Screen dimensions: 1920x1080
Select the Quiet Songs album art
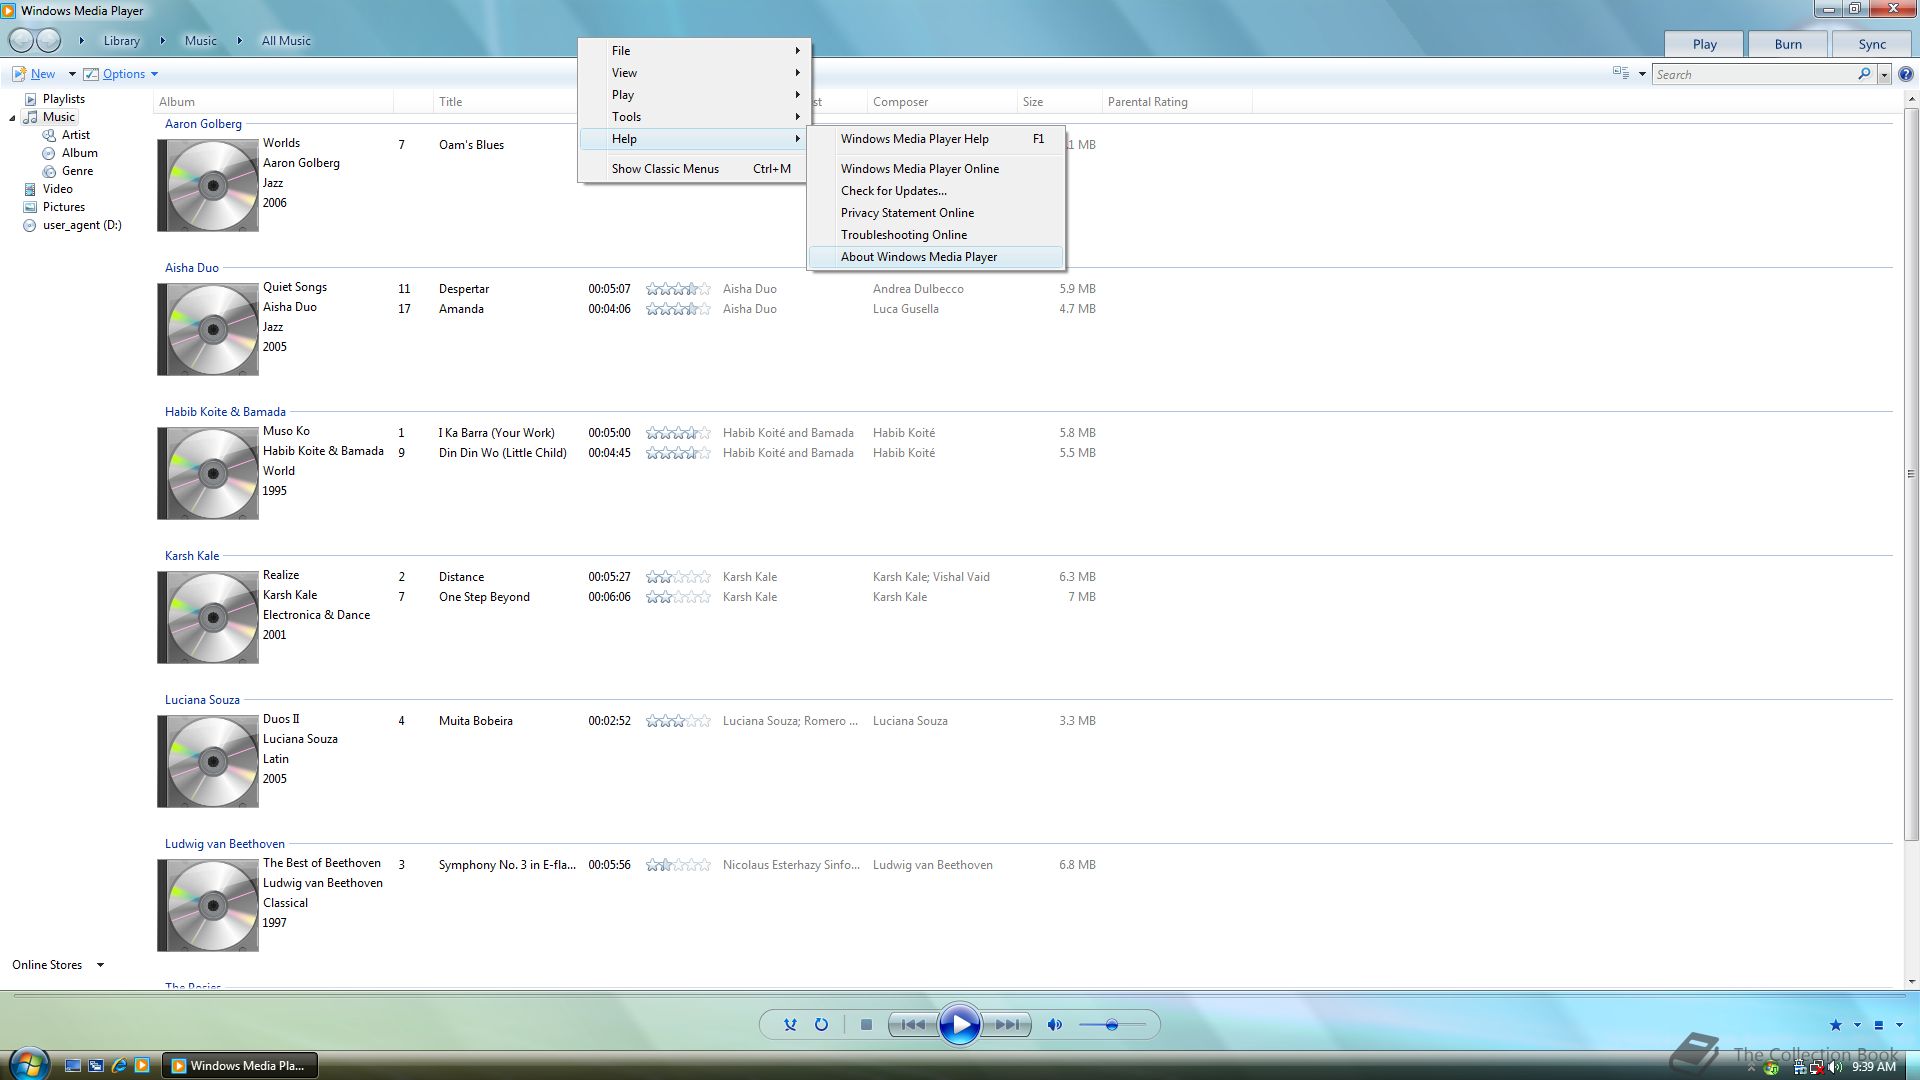[x=208, y=330]
